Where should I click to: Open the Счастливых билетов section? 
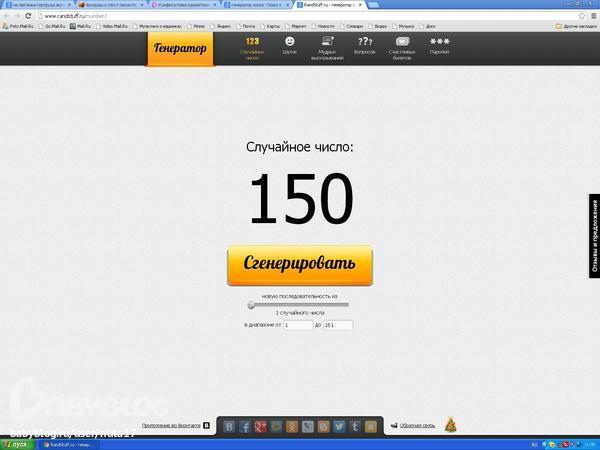pos(402,46)
